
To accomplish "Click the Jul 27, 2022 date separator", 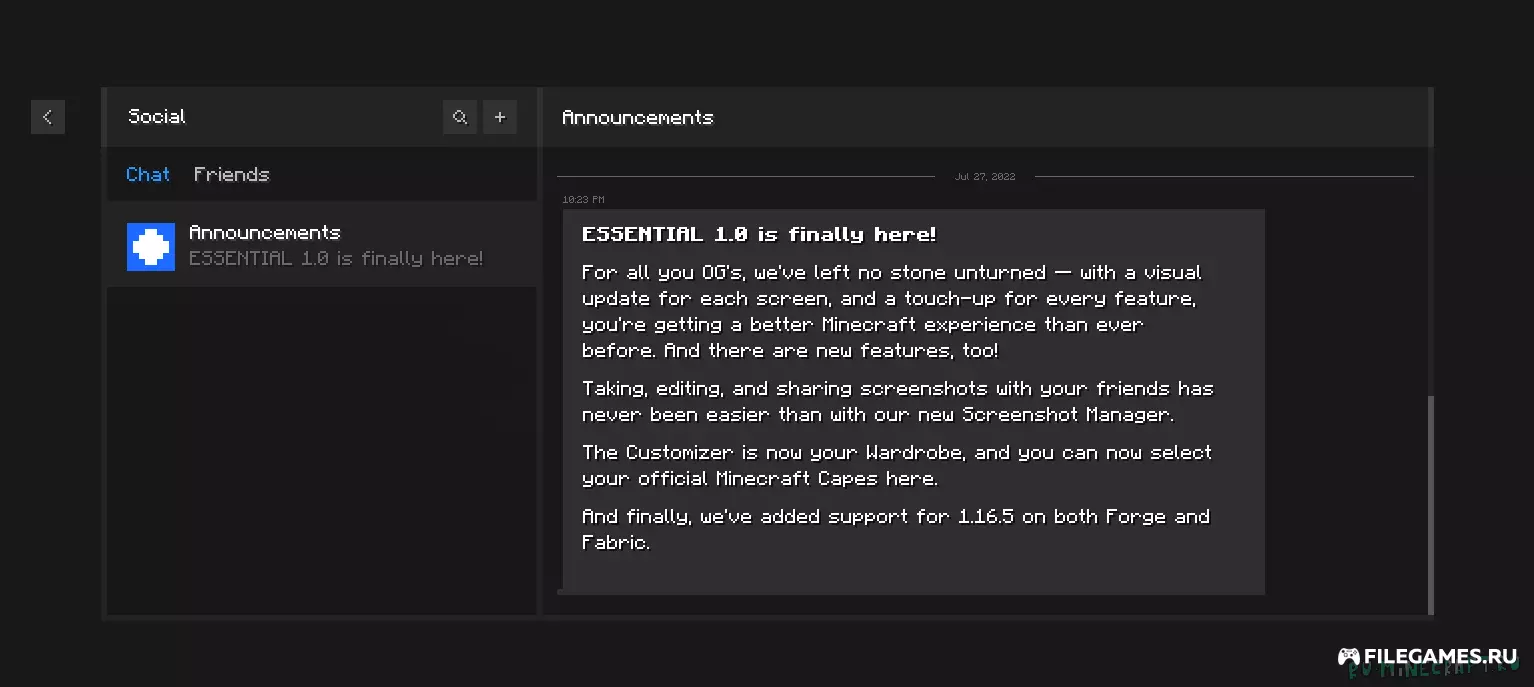I will coord(985,177).
